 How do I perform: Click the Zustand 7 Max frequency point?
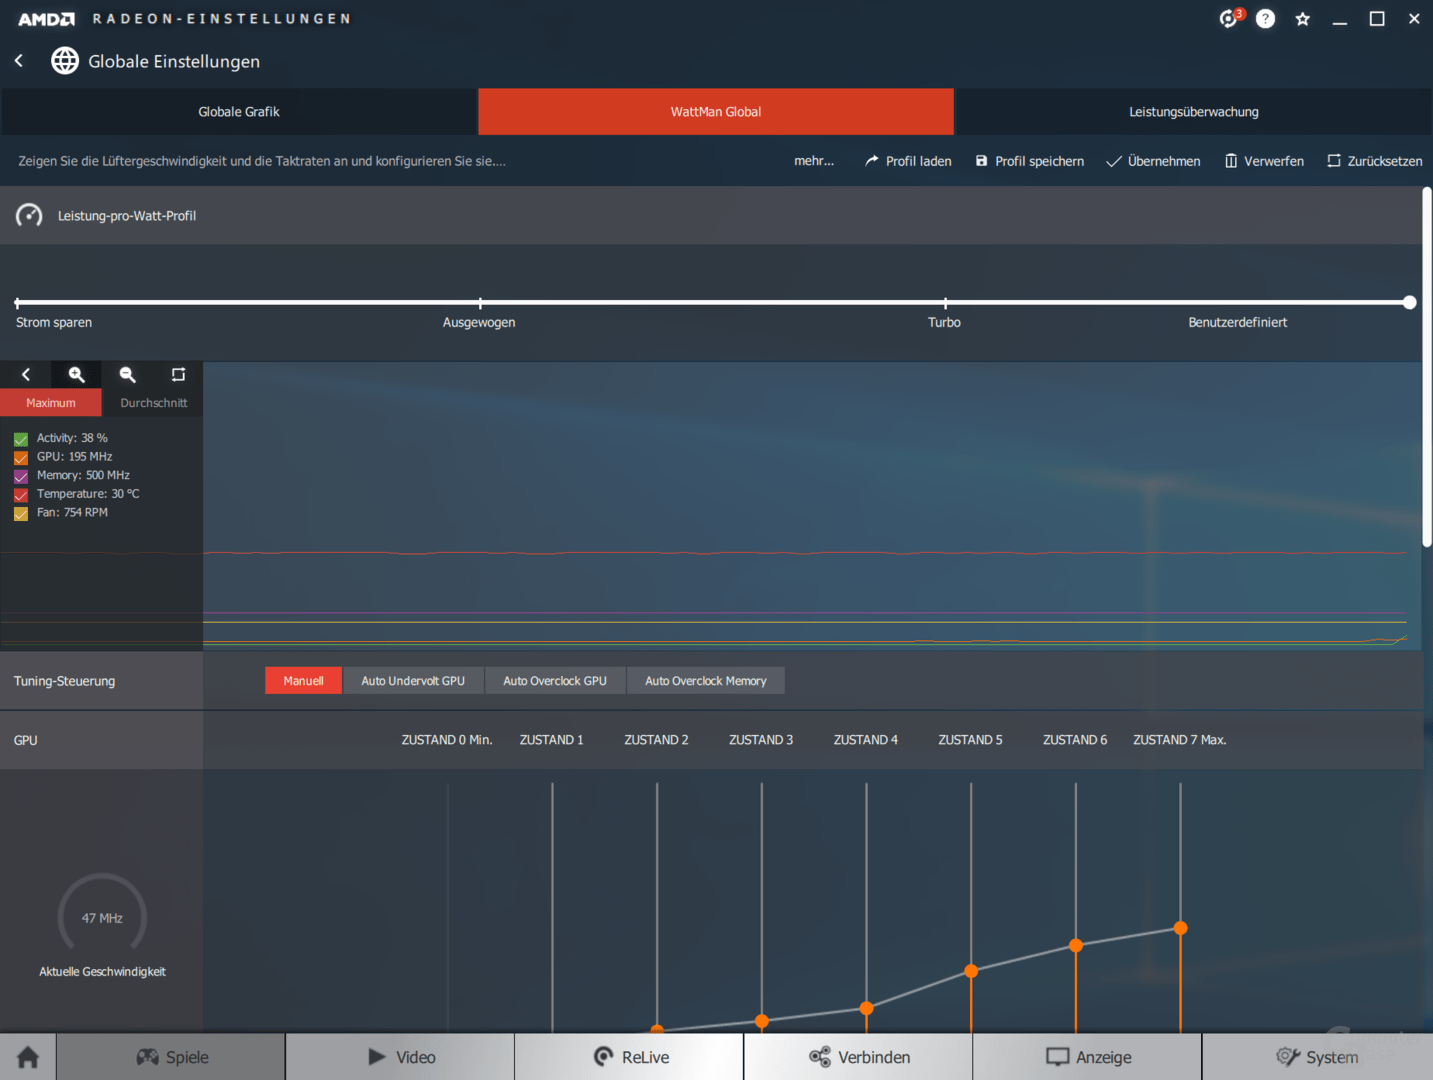[x=1180, y=928]
